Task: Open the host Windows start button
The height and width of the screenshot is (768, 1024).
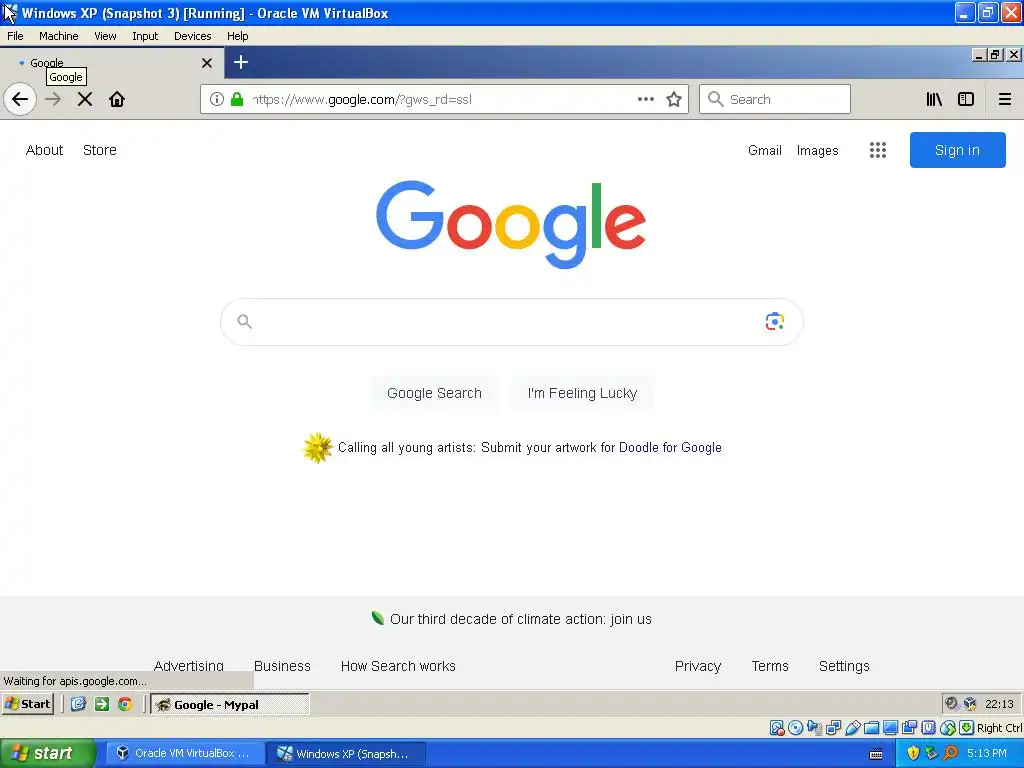Action: pyautogui.click(x=48, y=753)
